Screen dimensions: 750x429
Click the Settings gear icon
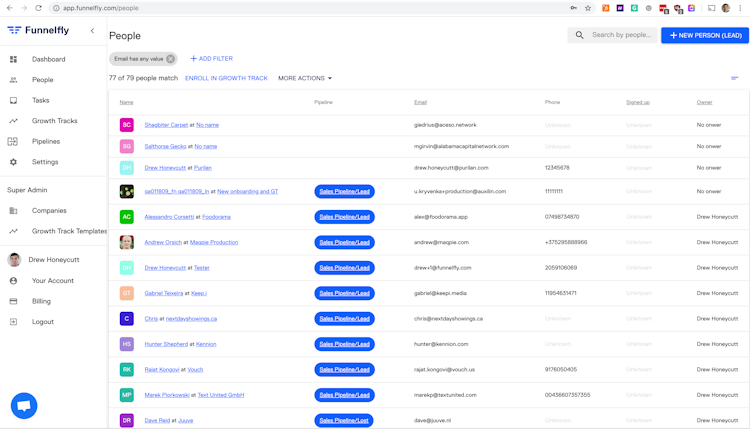(x=13, y=162)
